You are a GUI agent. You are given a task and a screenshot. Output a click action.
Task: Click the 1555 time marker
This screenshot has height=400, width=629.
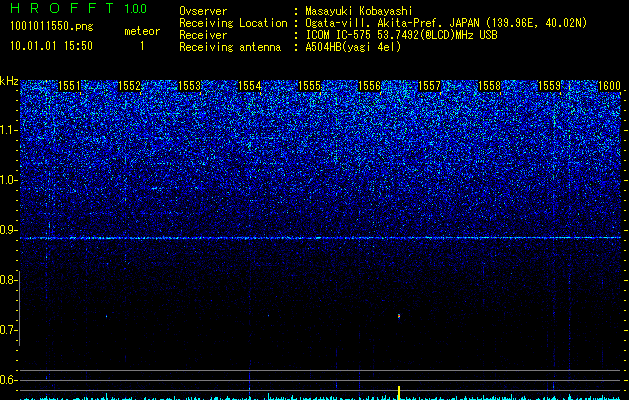point(309,86)
